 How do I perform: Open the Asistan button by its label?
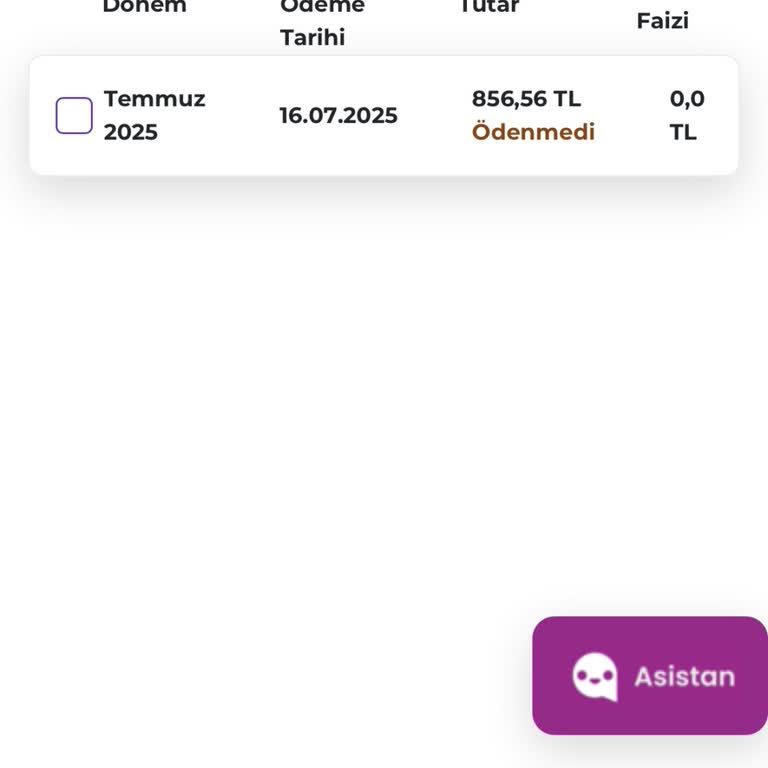coord(684,677)
